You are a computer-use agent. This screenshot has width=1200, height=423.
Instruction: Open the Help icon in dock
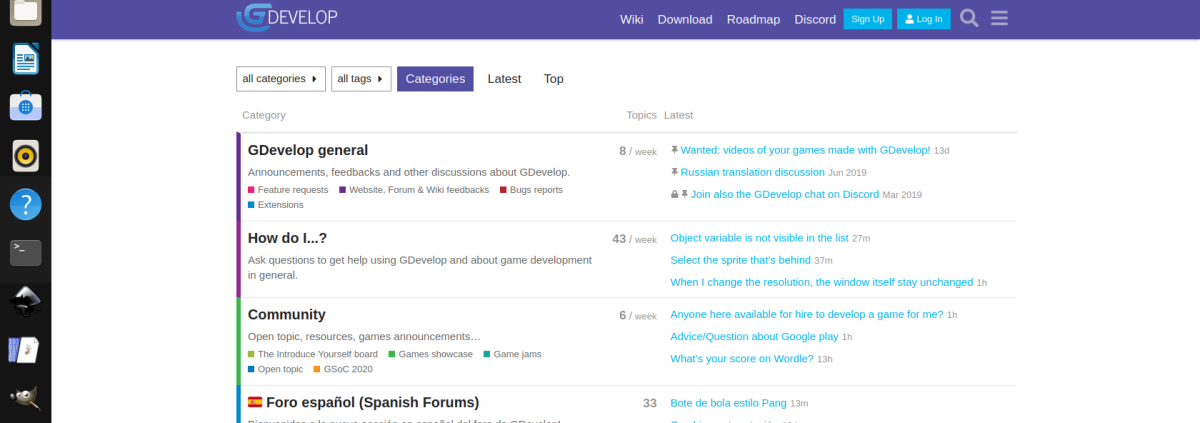[25, 204]
